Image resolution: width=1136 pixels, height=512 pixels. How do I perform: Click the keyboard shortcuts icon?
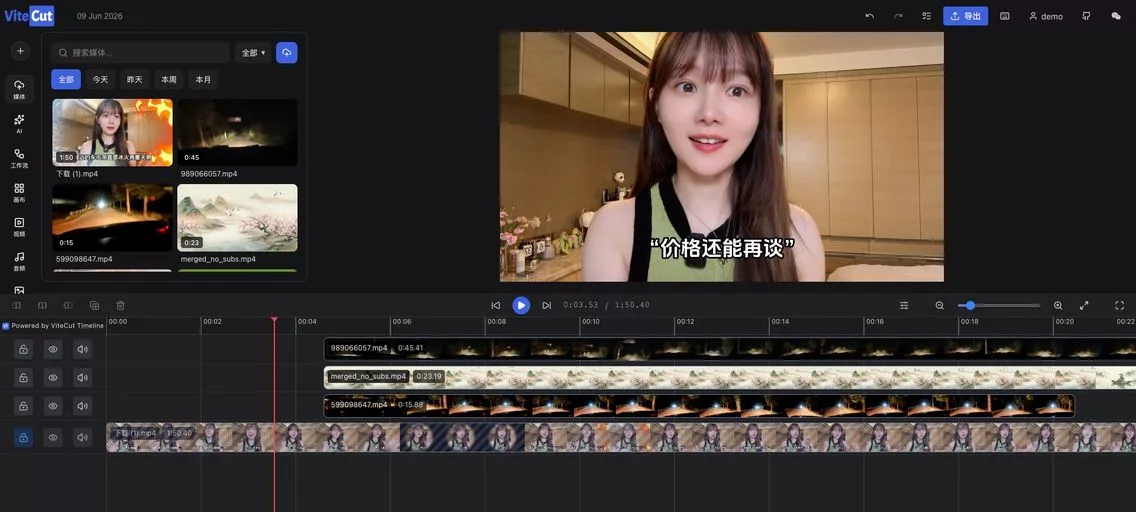[1005, 16]
